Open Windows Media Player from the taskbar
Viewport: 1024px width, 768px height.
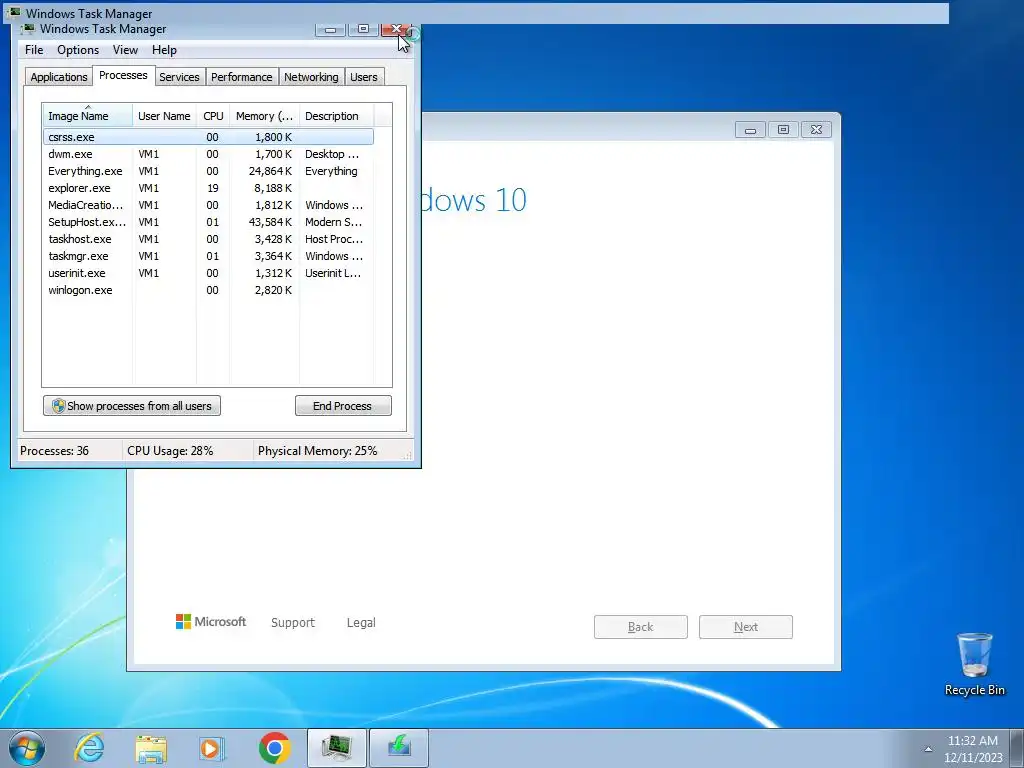click(212, 748)
